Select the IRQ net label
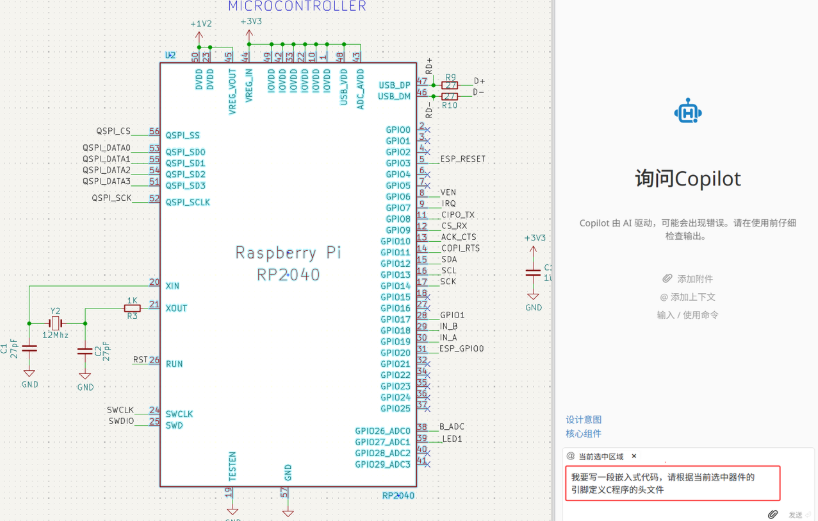The width and height of the screenshot is (818, 521). pos(449,203)
